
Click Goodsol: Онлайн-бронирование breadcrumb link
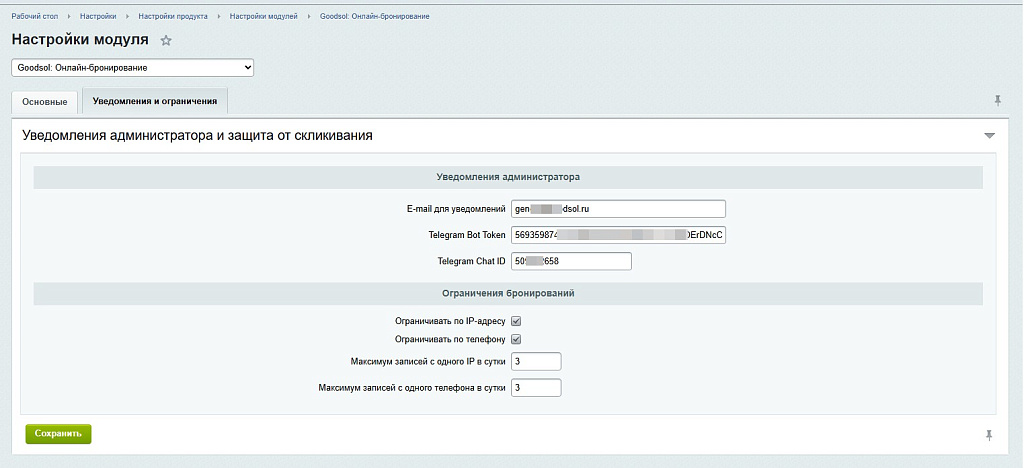point(375,16)
